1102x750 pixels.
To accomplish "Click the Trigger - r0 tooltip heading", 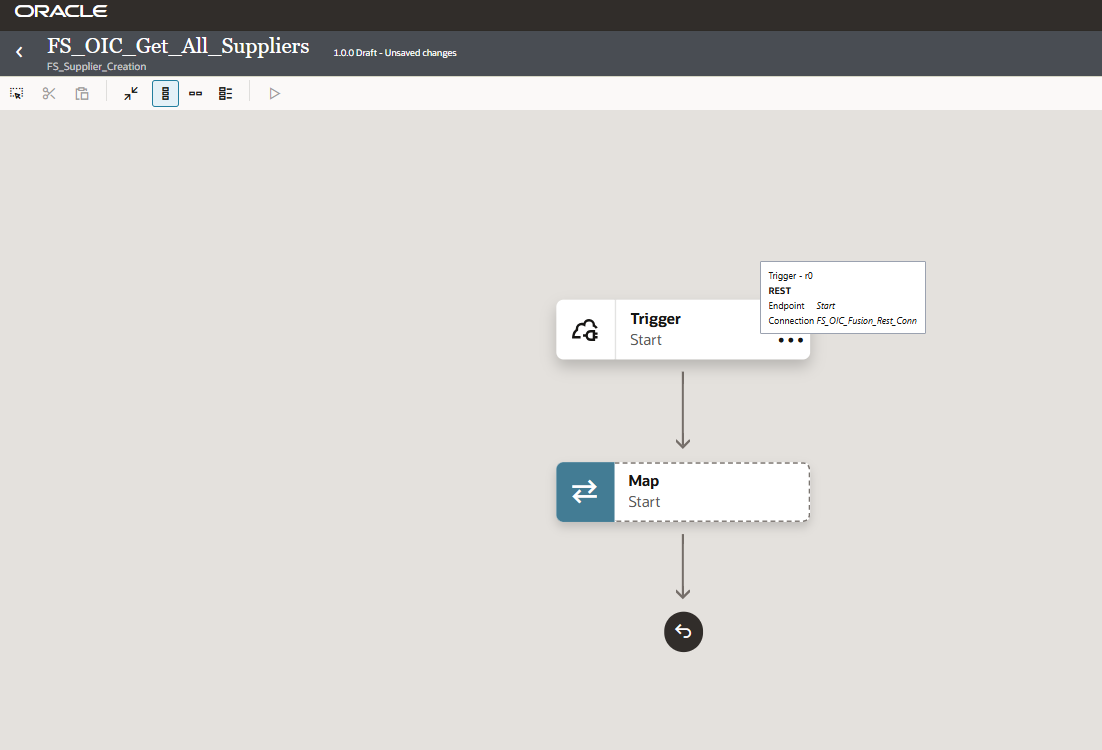I will point(791,276).
